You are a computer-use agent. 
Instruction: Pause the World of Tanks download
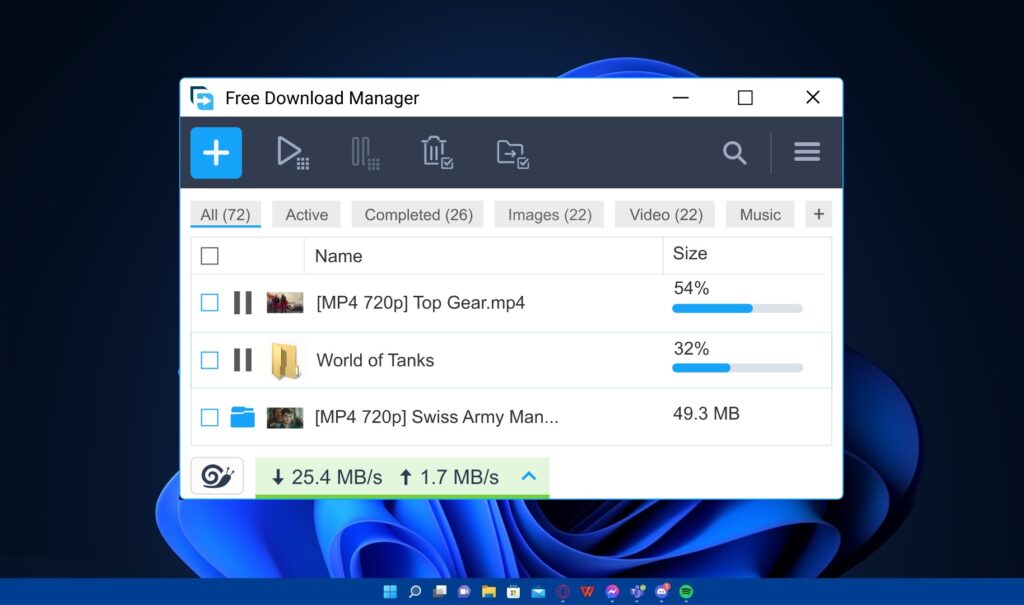243,360
